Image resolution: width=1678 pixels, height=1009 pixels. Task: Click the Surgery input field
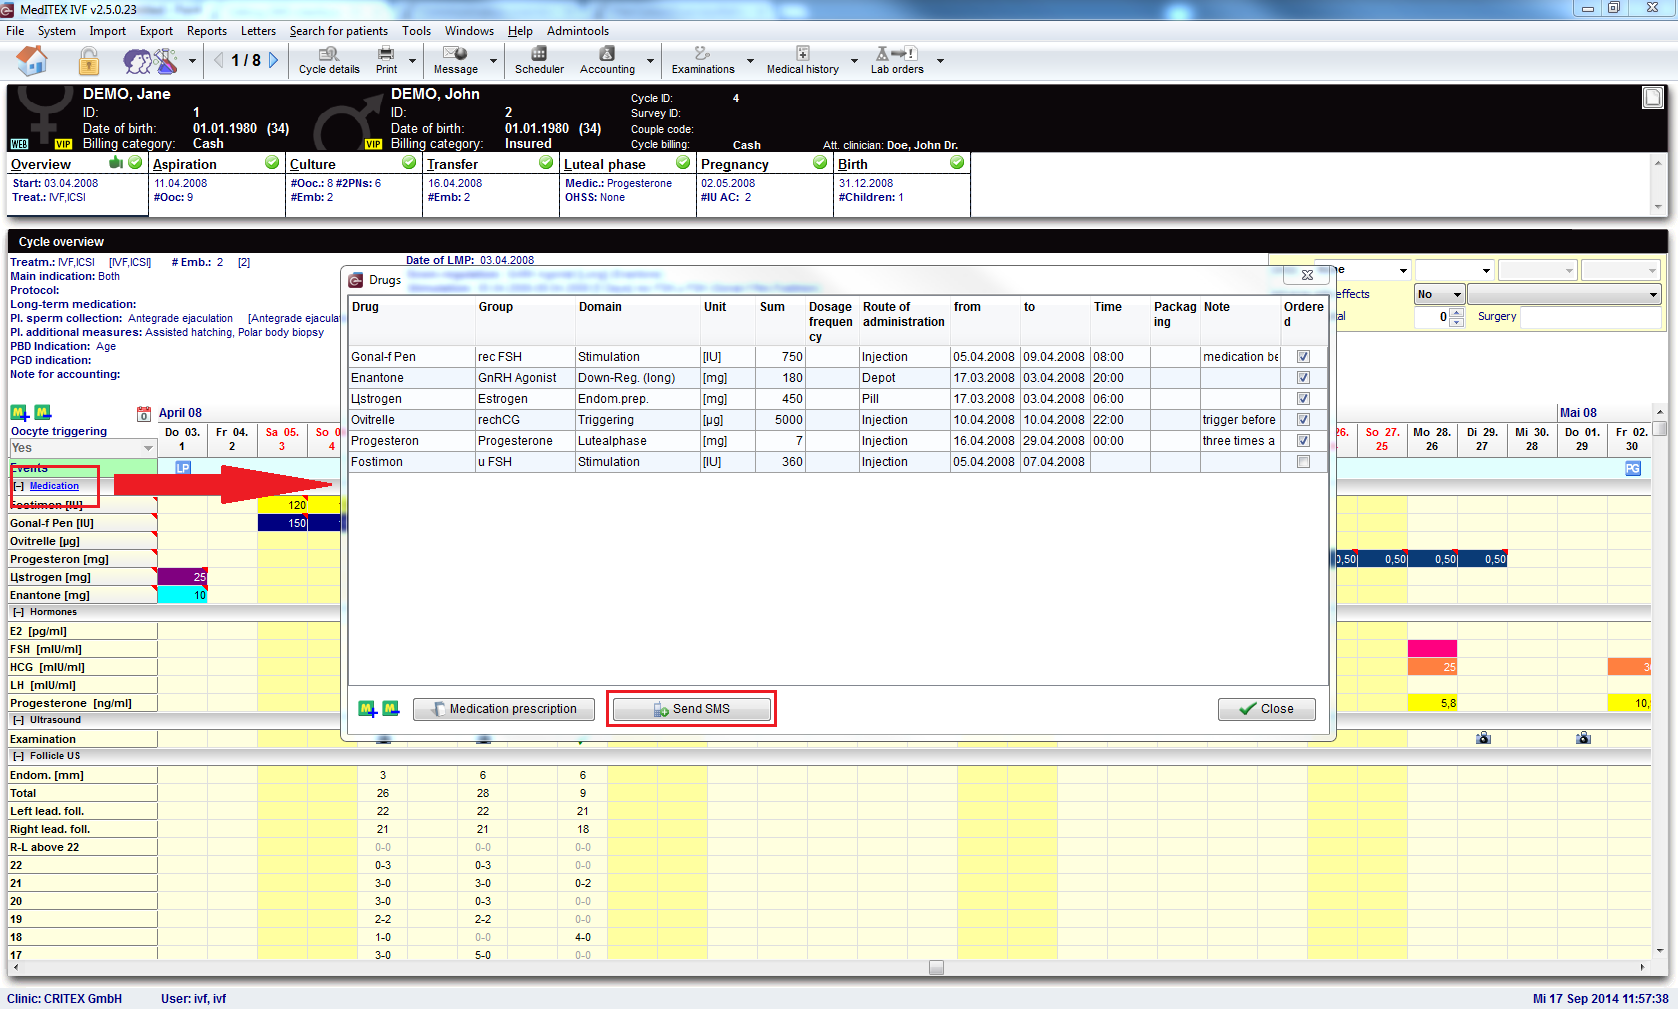coord(1590,317)
